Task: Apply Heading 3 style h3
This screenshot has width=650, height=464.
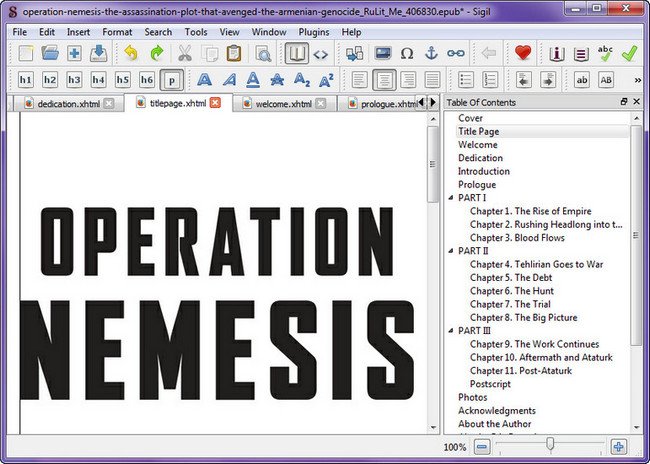Action: [x=75, y=80]
